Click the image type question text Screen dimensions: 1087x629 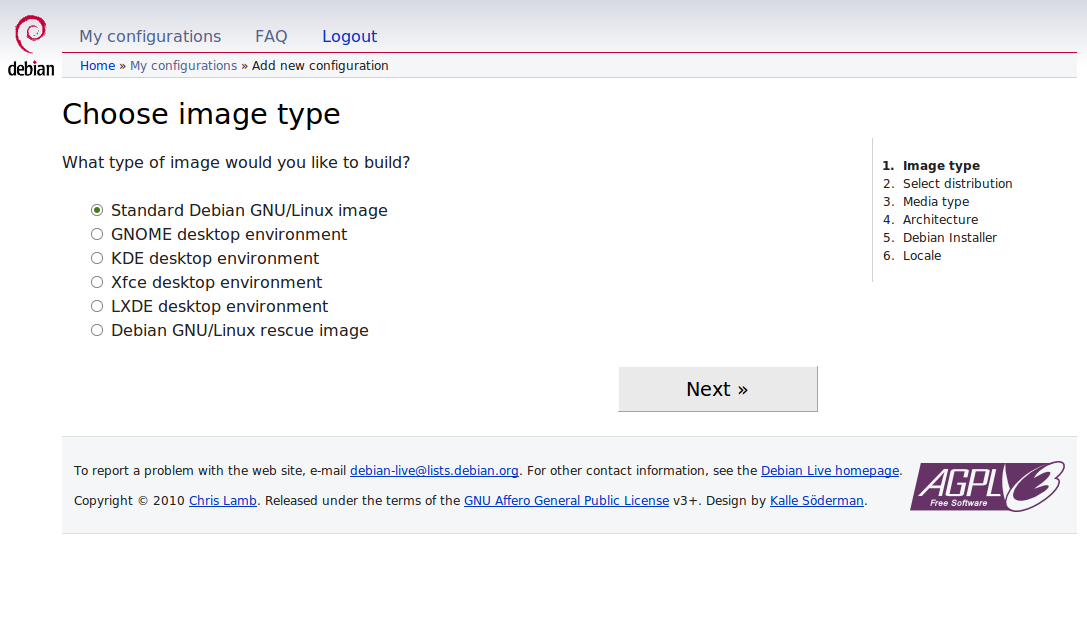(x=236, y=162)
